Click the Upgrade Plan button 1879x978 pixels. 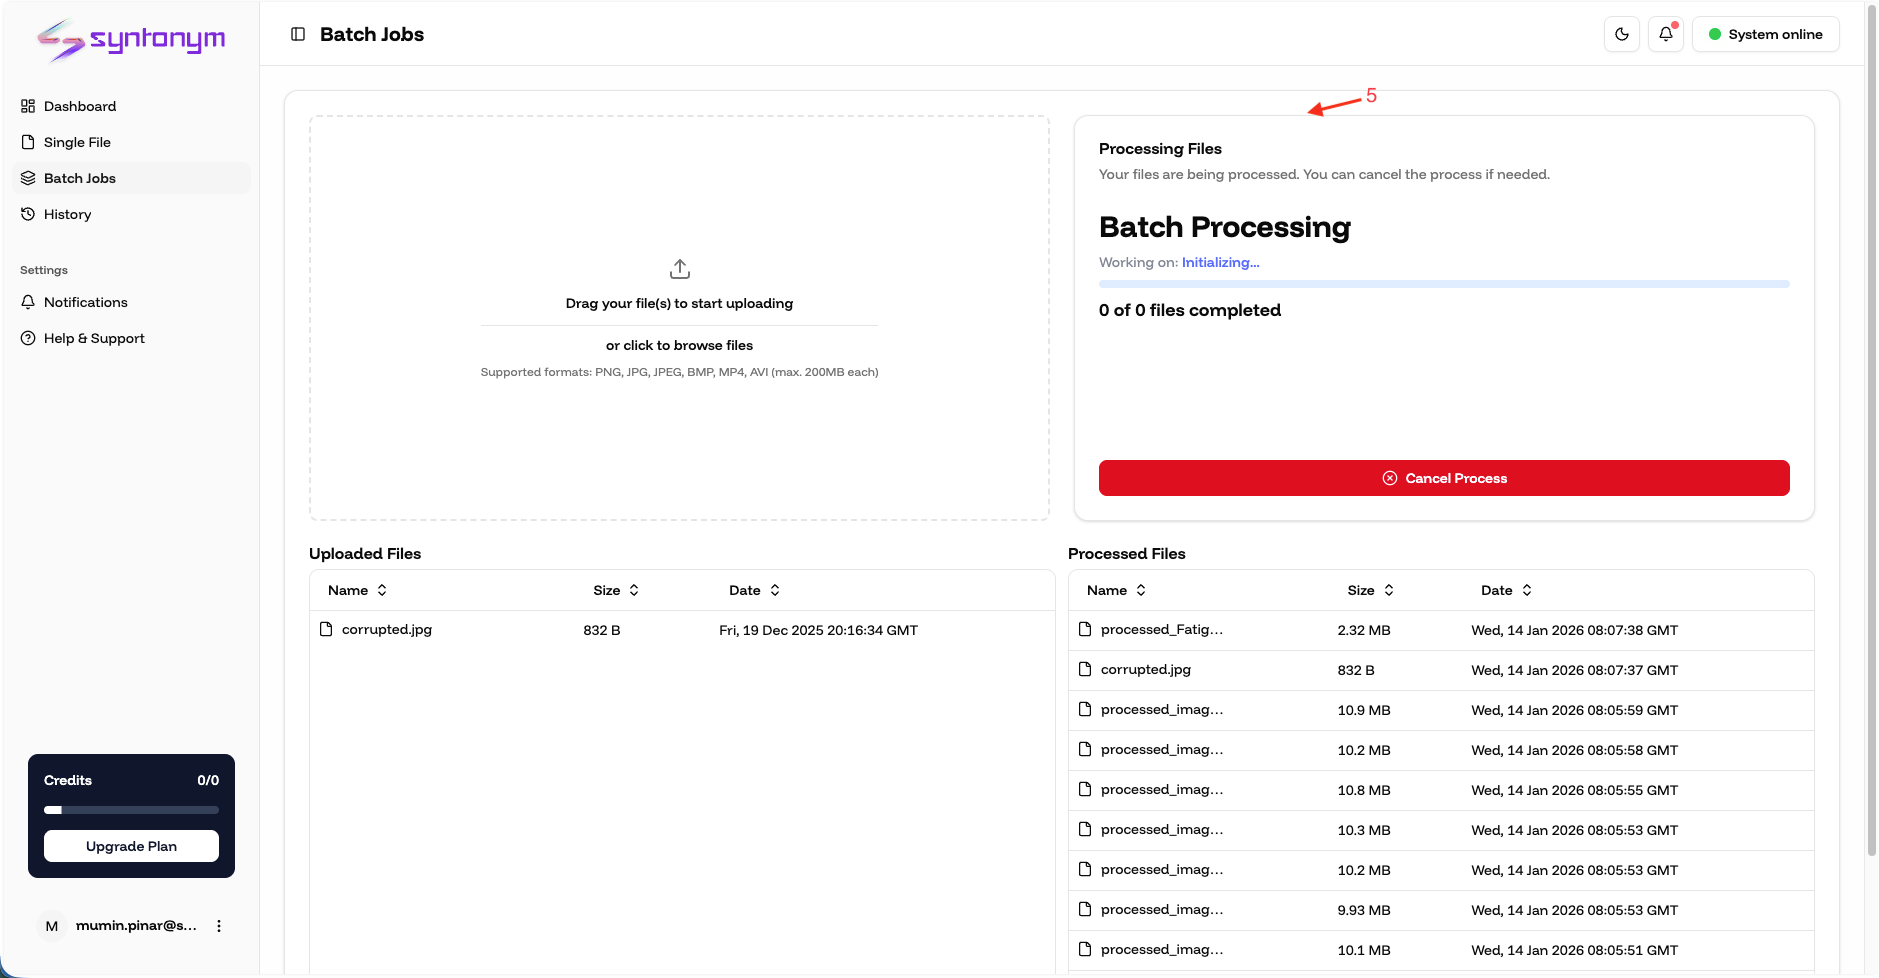(131, 845)
